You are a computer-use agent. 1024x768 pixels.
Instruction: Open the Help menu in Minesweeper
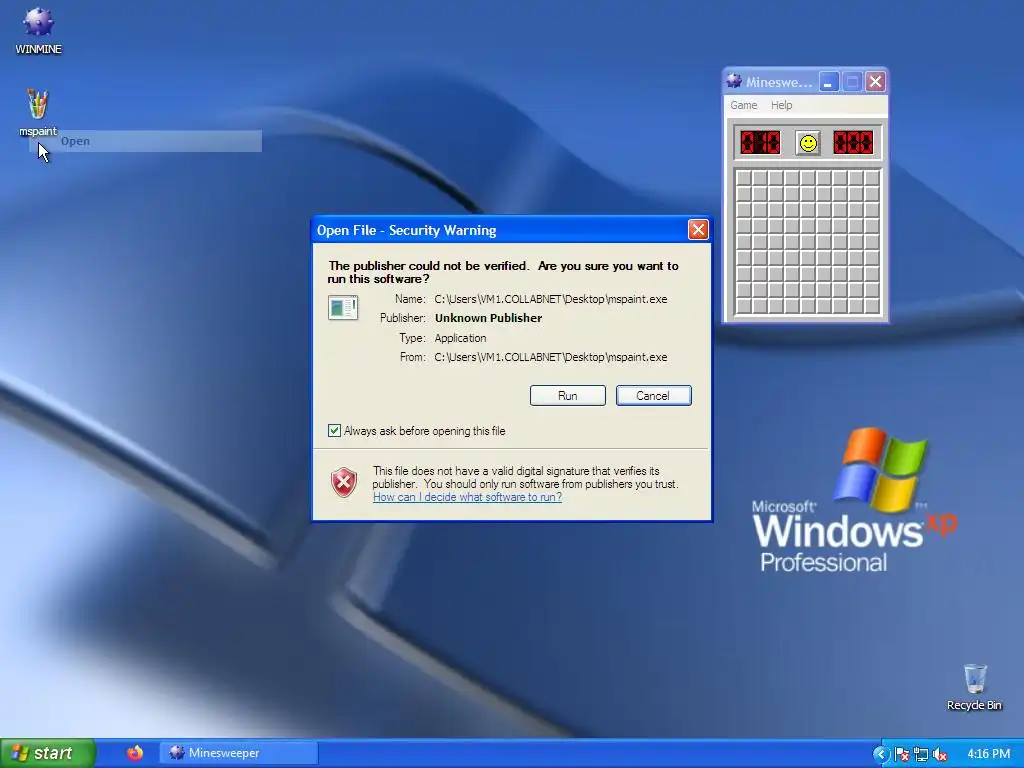(x=781, y=105)
